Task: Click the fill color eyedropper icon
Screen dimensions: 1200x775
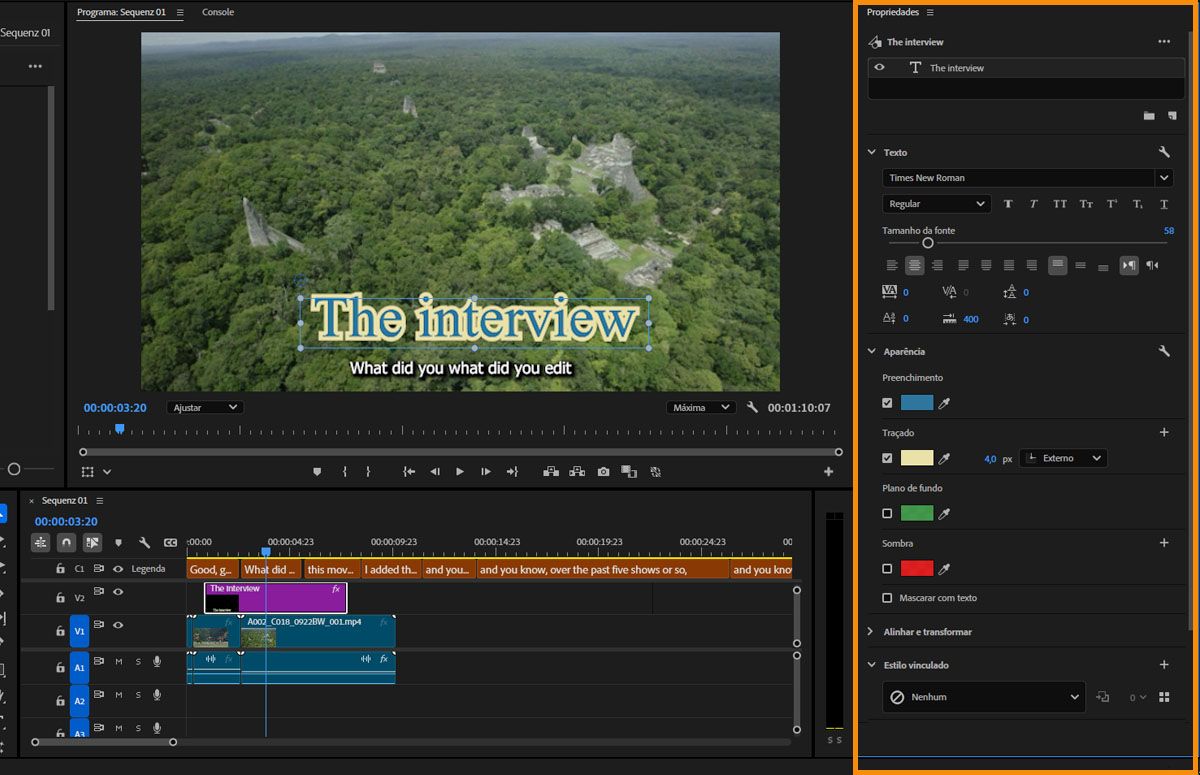Action: tap(944, 403)
